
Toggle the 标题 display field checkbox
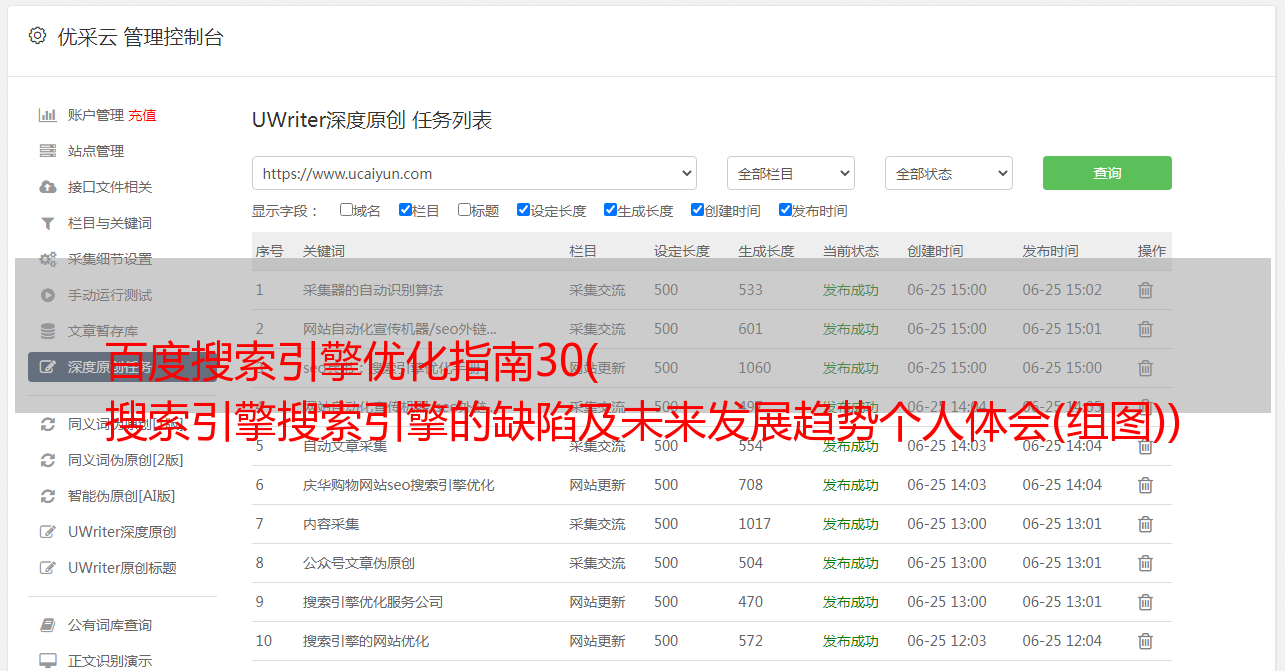tap(464, 210)
